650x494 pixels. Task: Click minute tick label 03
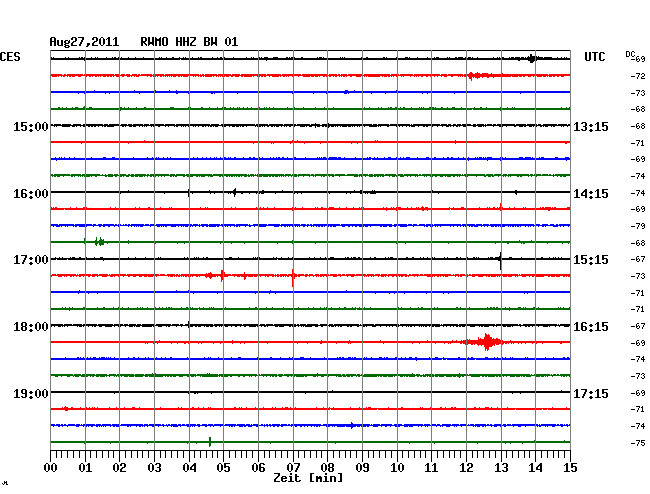(x=154, y=467)
